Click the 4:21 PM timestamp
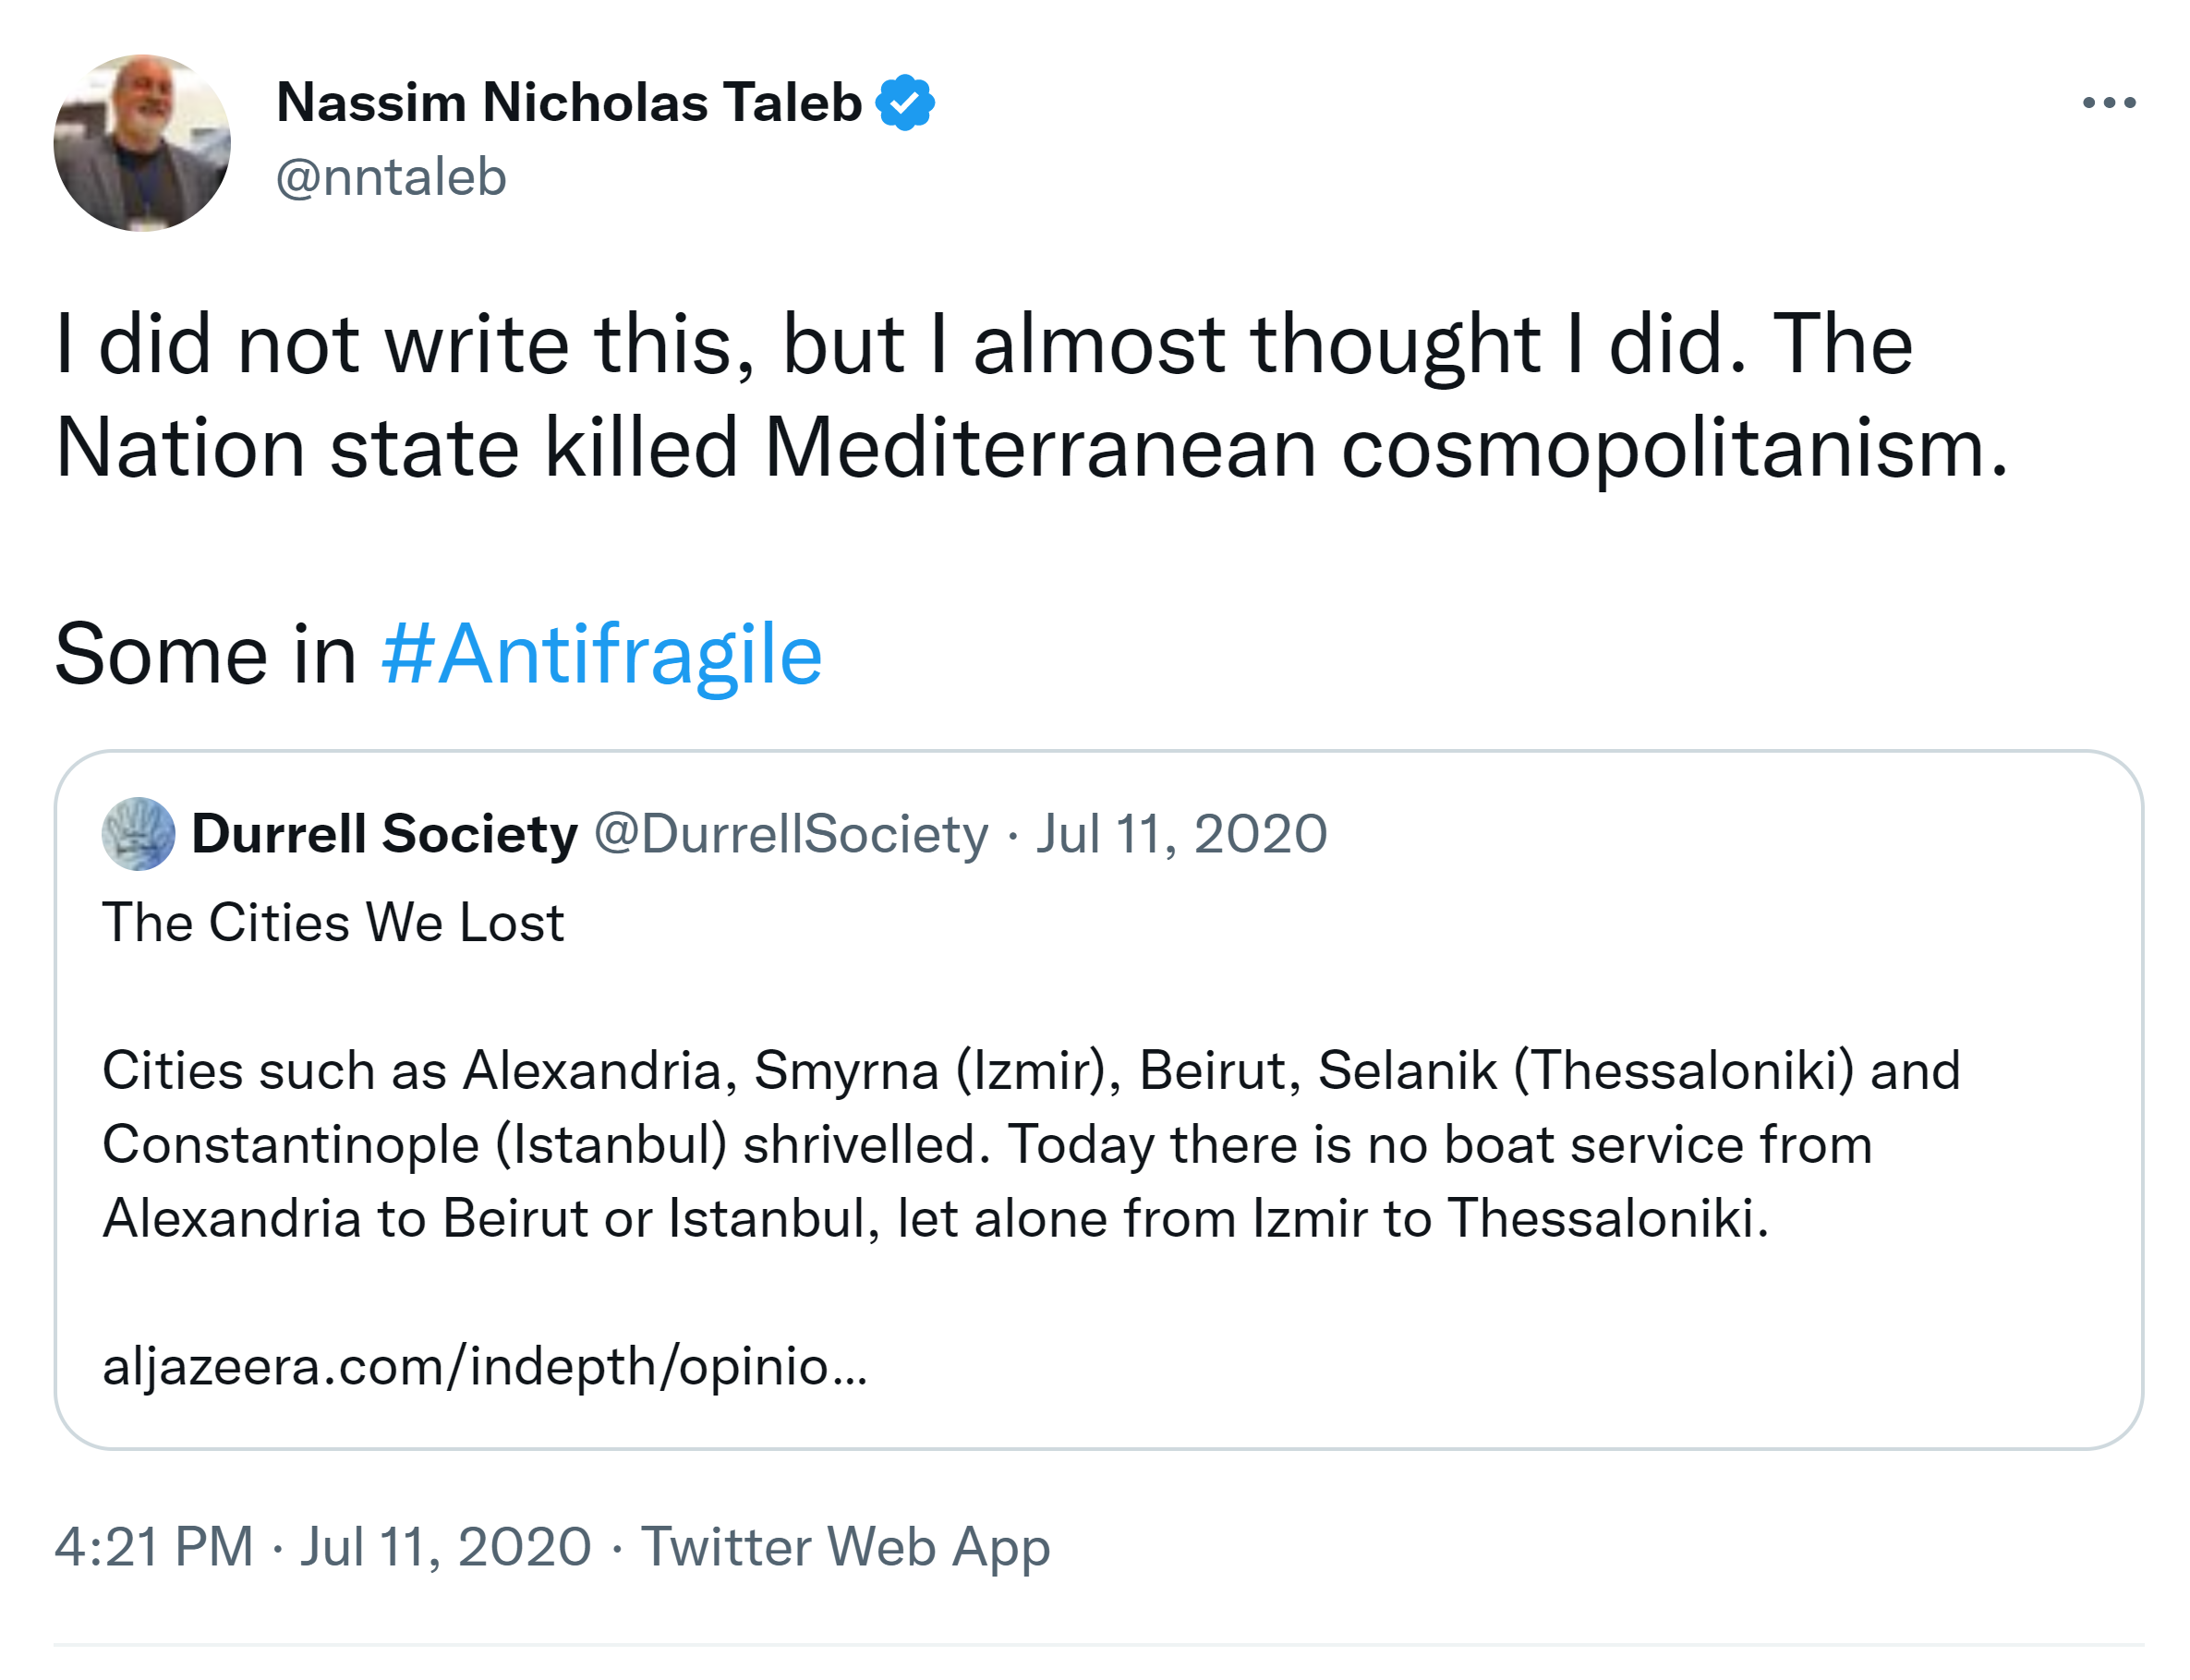2190x1680 pixels. pyautogui.click(x=153, y=1546)
